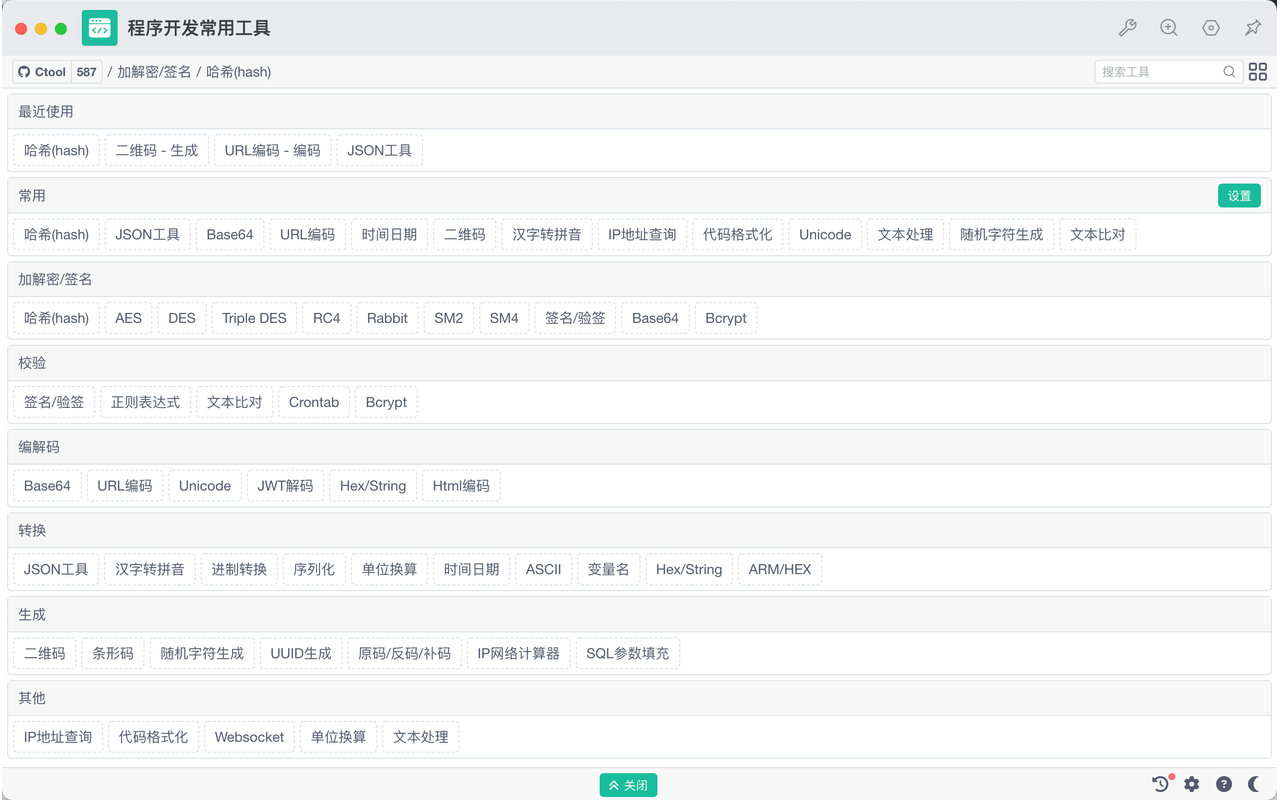Toggle the 文本比对 tool in 常用 section
This screenshot has width=1280, height=800.
1097,234
